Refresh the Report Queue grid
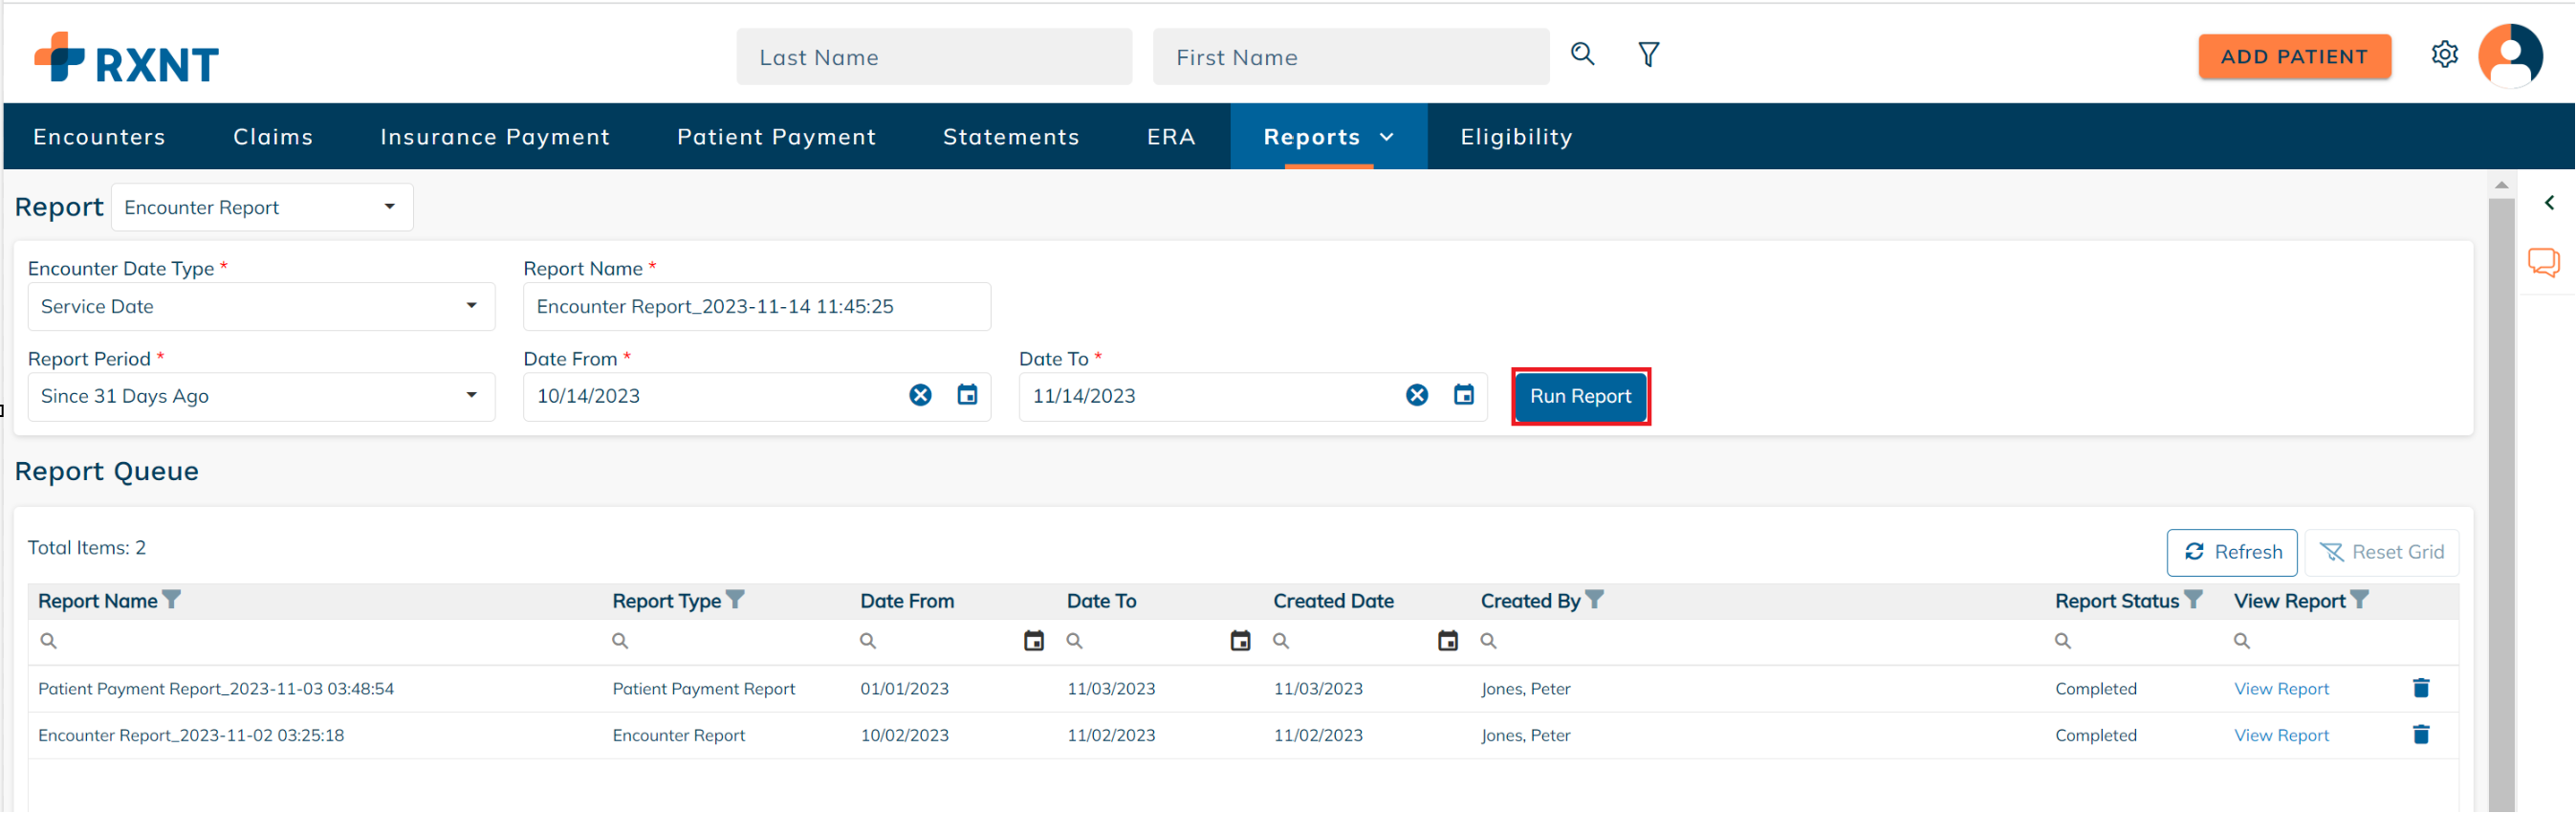The image size is (2576, 813). point(2231,552)
